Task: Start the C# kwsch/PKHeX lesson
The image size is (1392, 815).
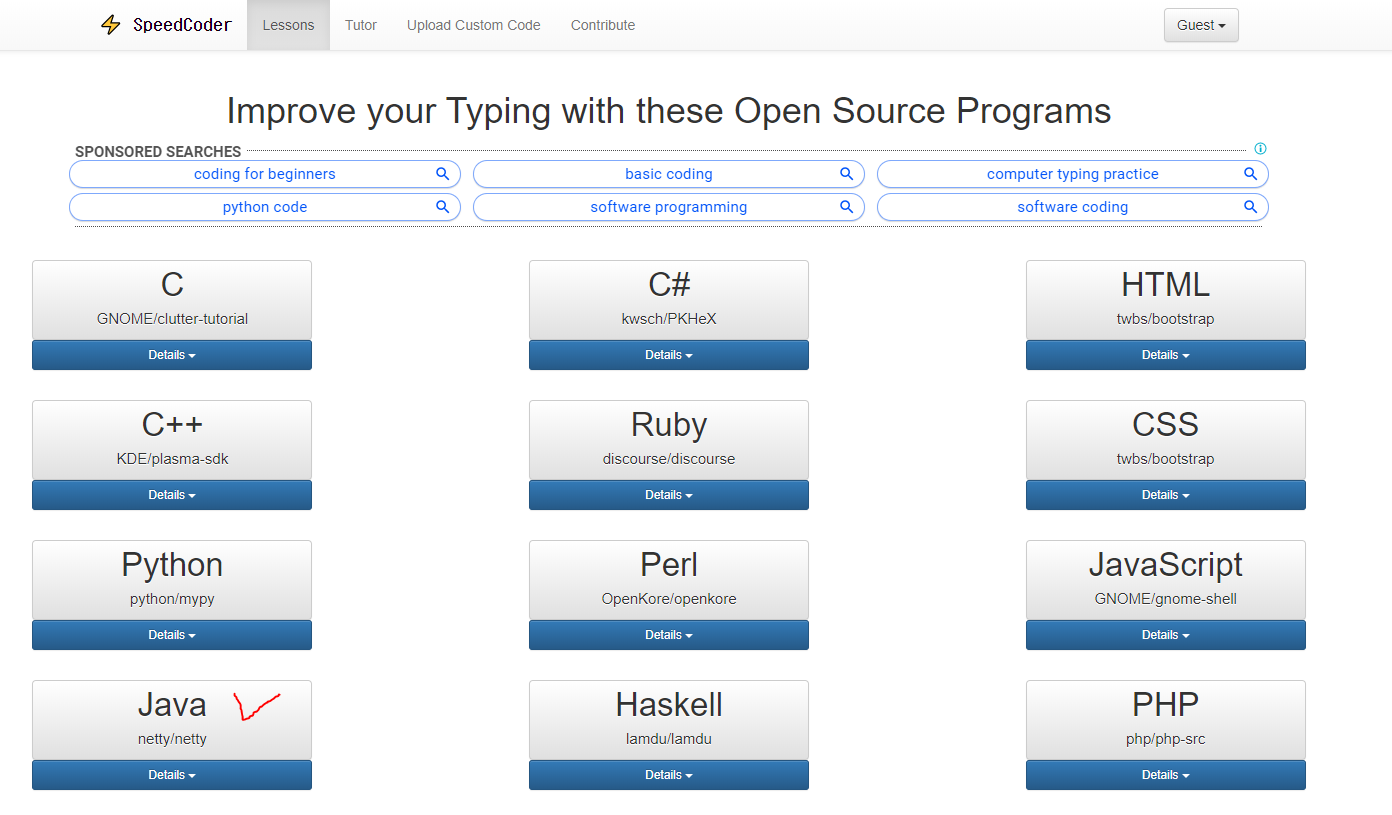Action: click(669, 300)
